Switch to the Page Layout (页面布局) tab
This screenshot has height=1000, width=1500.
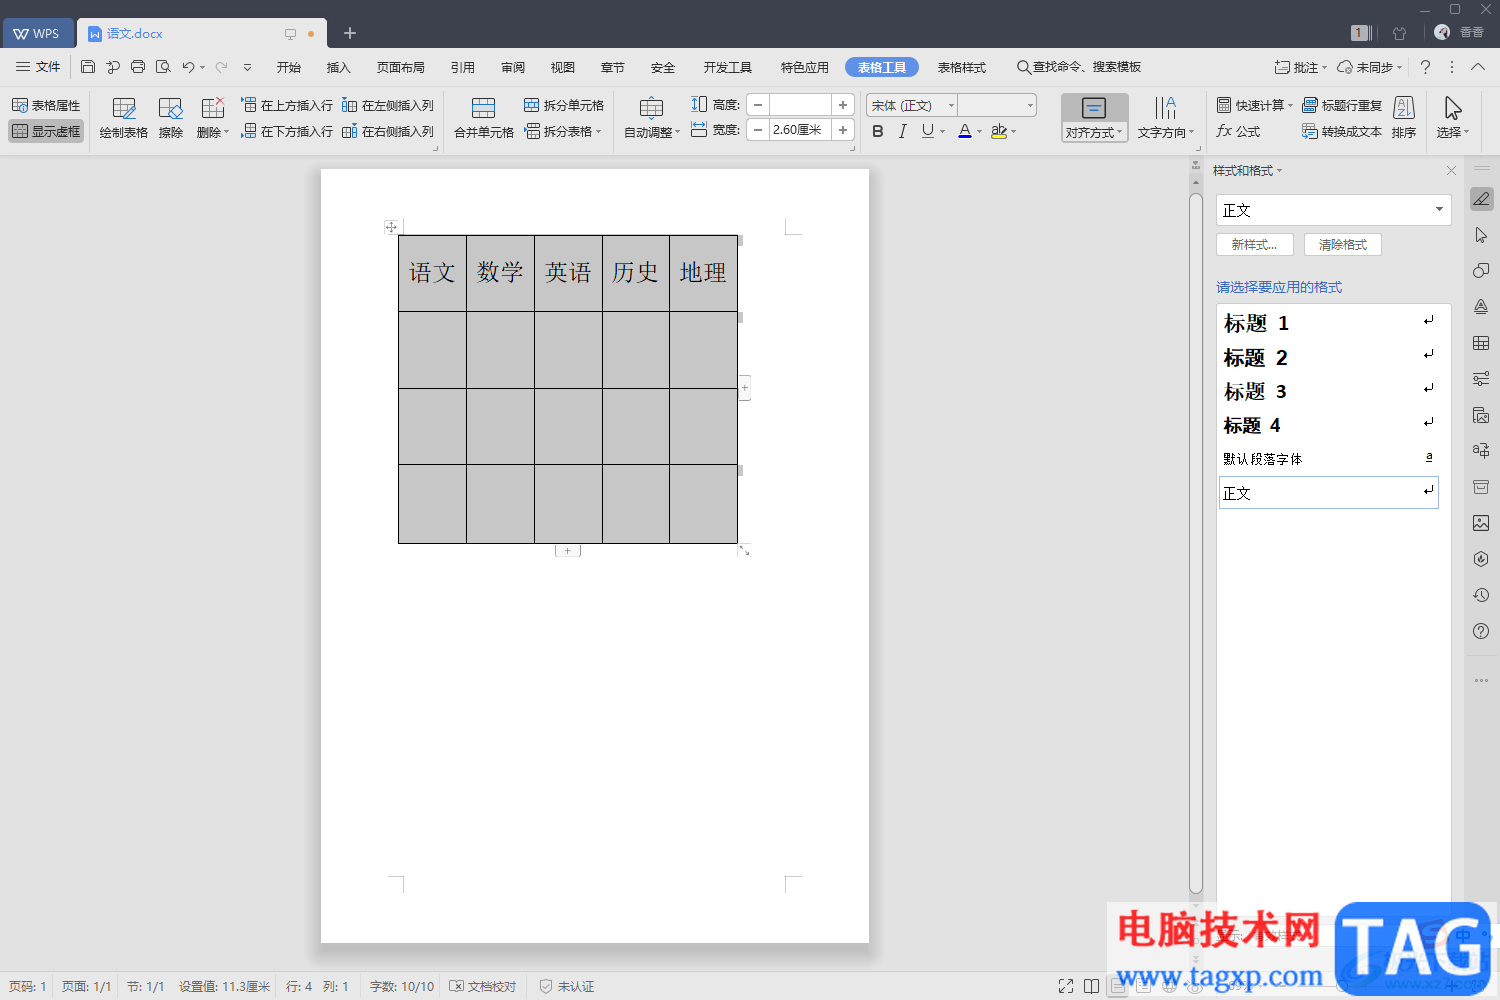pos(401,67)
